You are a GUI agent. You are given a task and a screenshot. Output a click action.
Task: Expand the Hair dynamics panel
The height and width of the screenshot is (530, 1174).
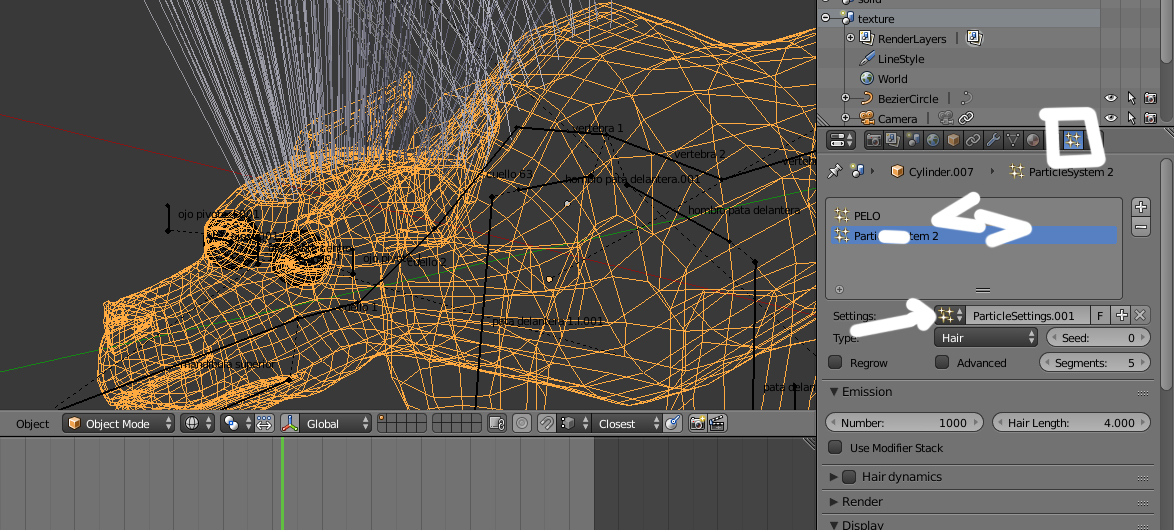pyautogui.click(x=834, y=476)
